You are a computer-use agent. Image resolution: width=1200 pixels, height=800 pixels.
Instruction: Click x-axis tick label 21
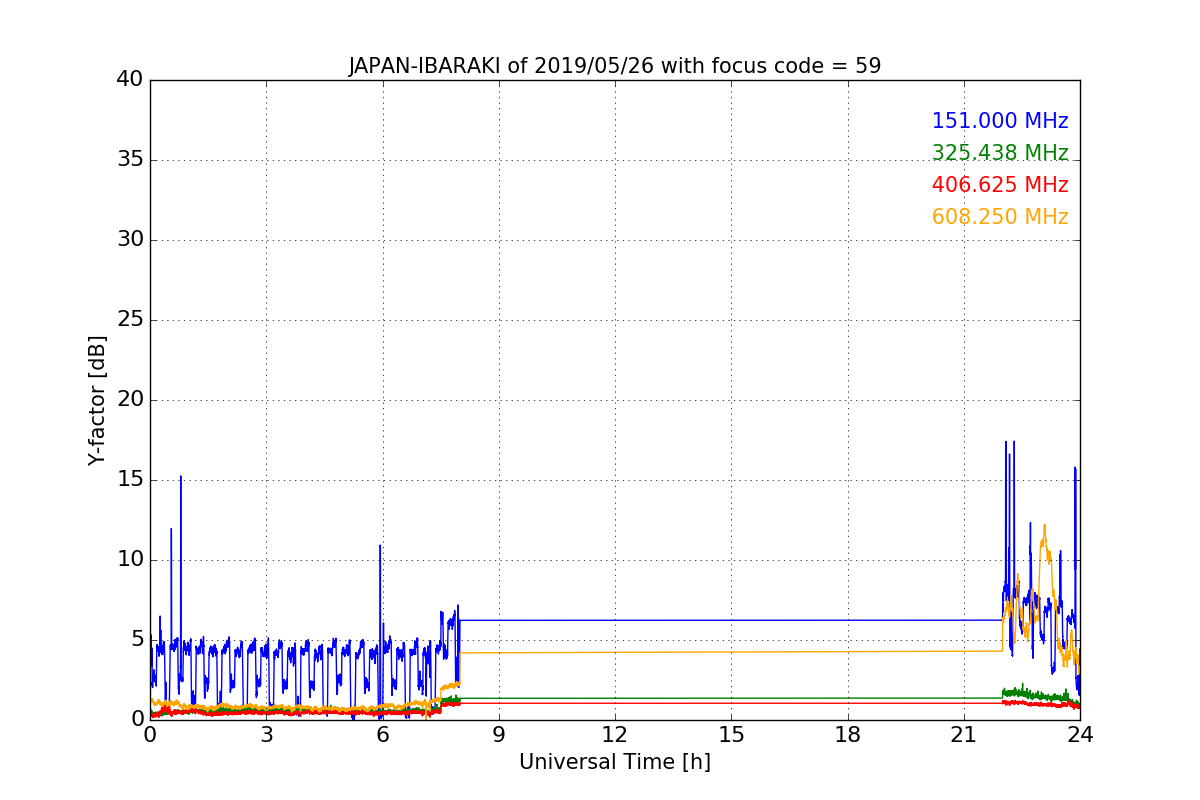pyautogui.click(x=964, y=735)
